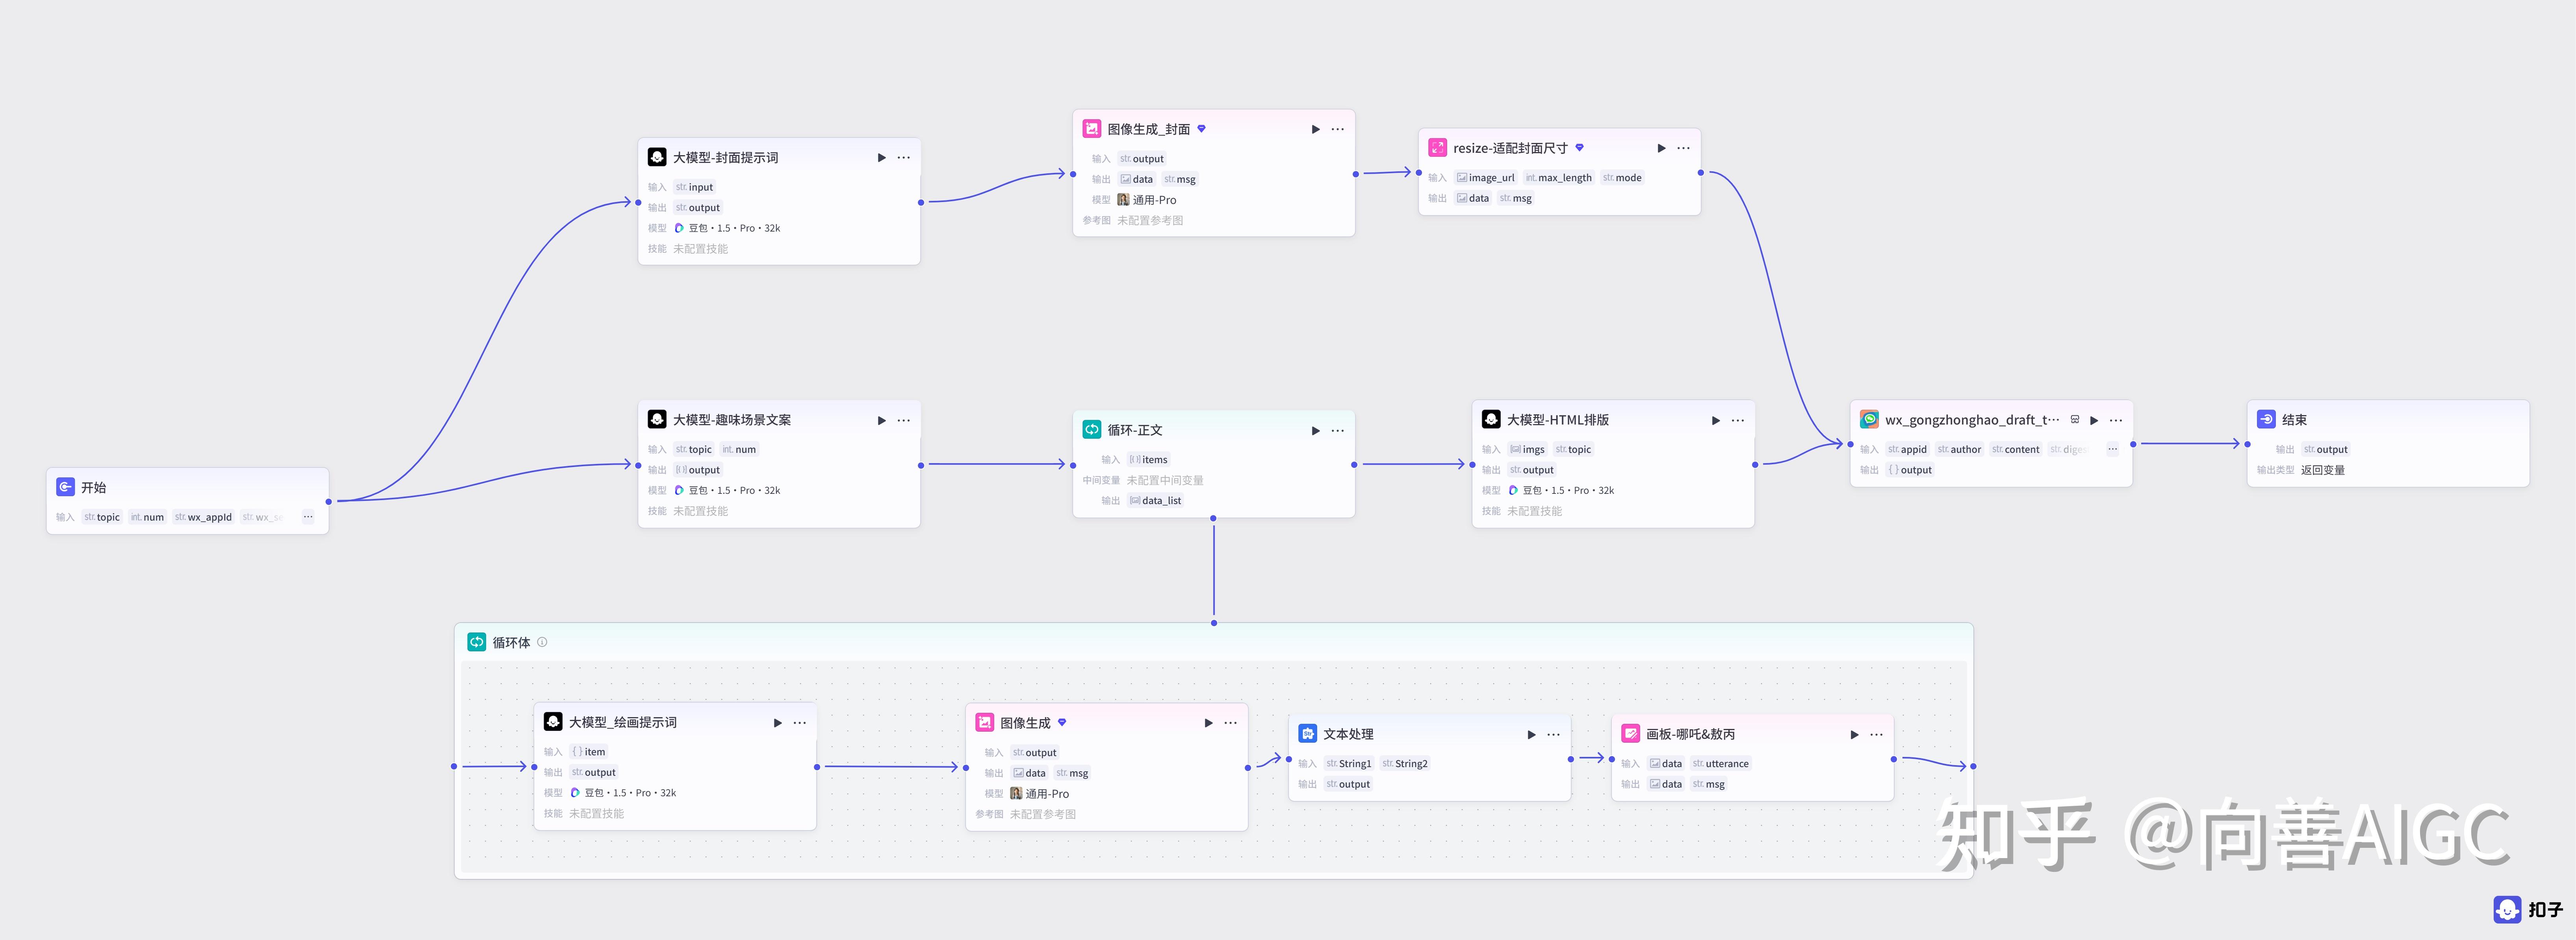Click the diamond badge on resize-适配封面尺寸
Screen dimensions: 2576x940
pos(1579,148)
